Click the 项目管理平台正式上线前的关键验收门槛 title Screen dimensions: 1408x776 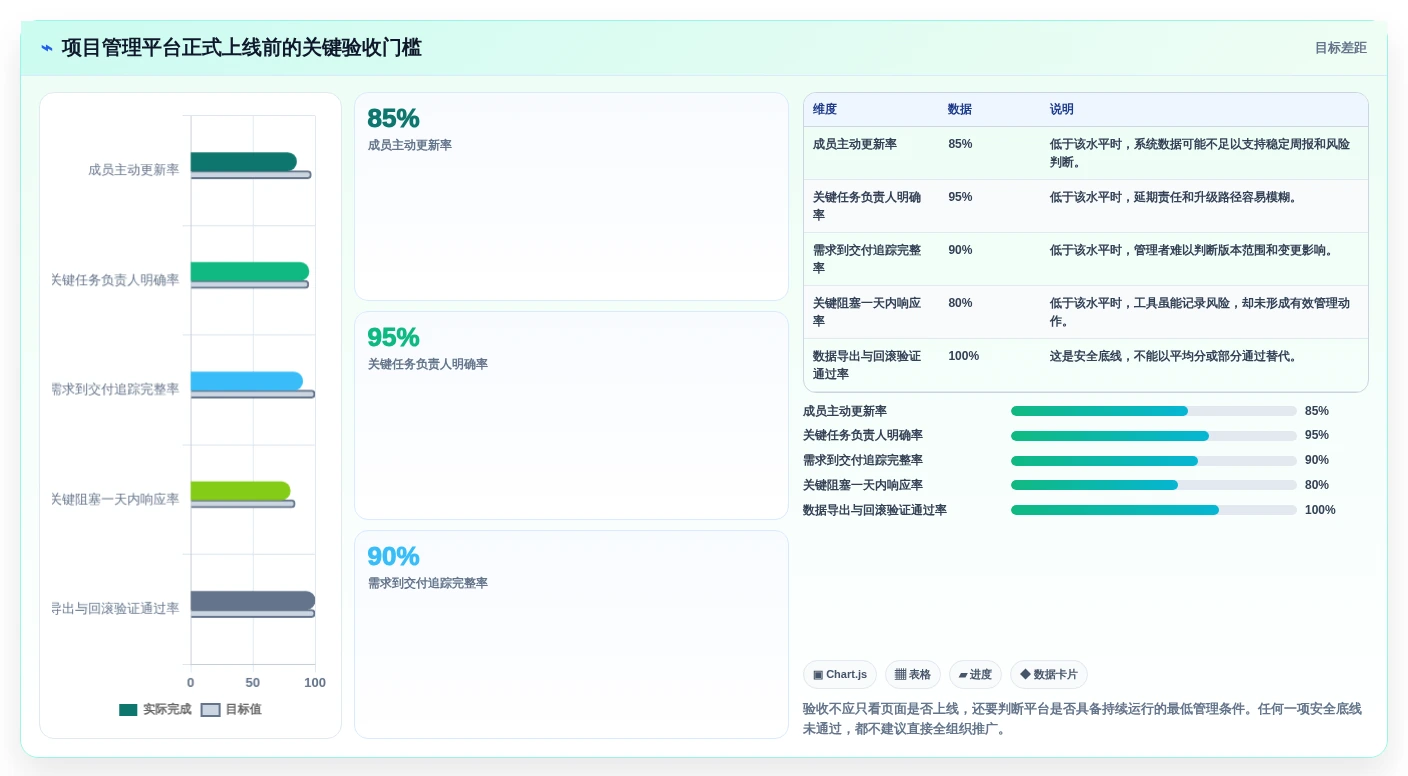tap(241, 48)
